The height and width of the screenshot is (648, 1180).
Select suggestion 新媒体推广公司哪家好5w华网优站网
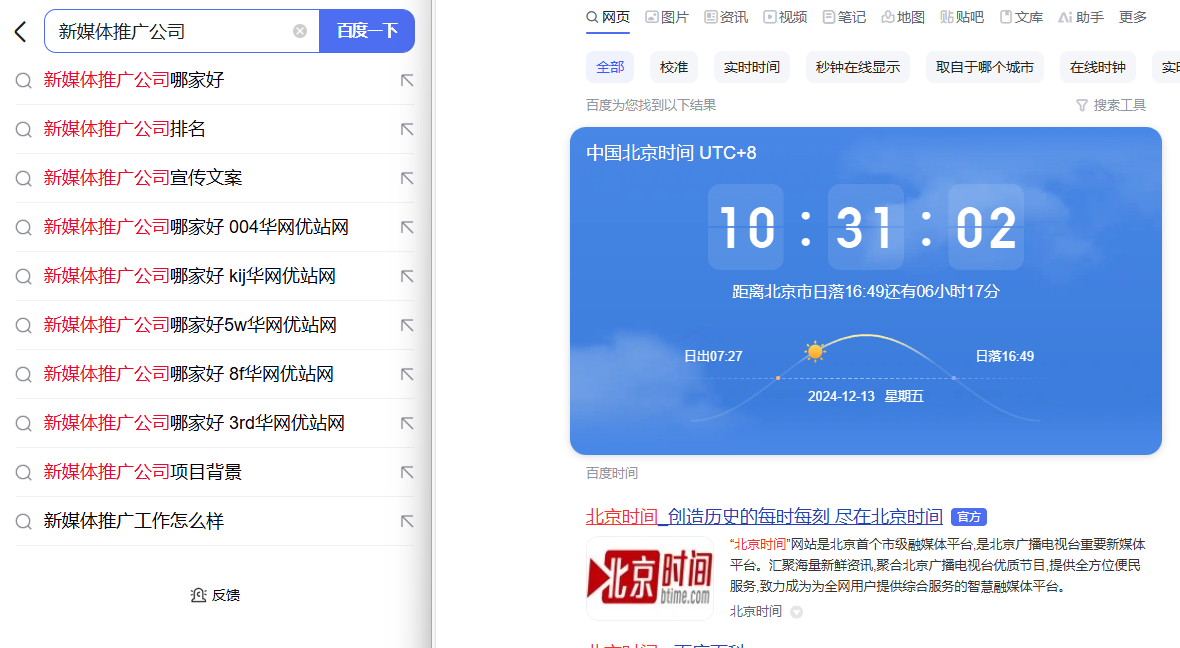(214, 324)
